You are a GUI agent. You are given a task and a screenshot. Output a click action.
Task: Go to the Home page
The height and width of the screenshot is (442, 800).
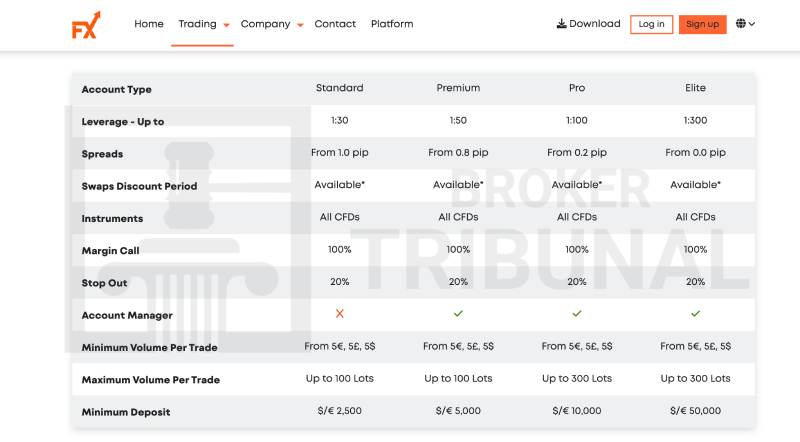click(x=149, y=24)
